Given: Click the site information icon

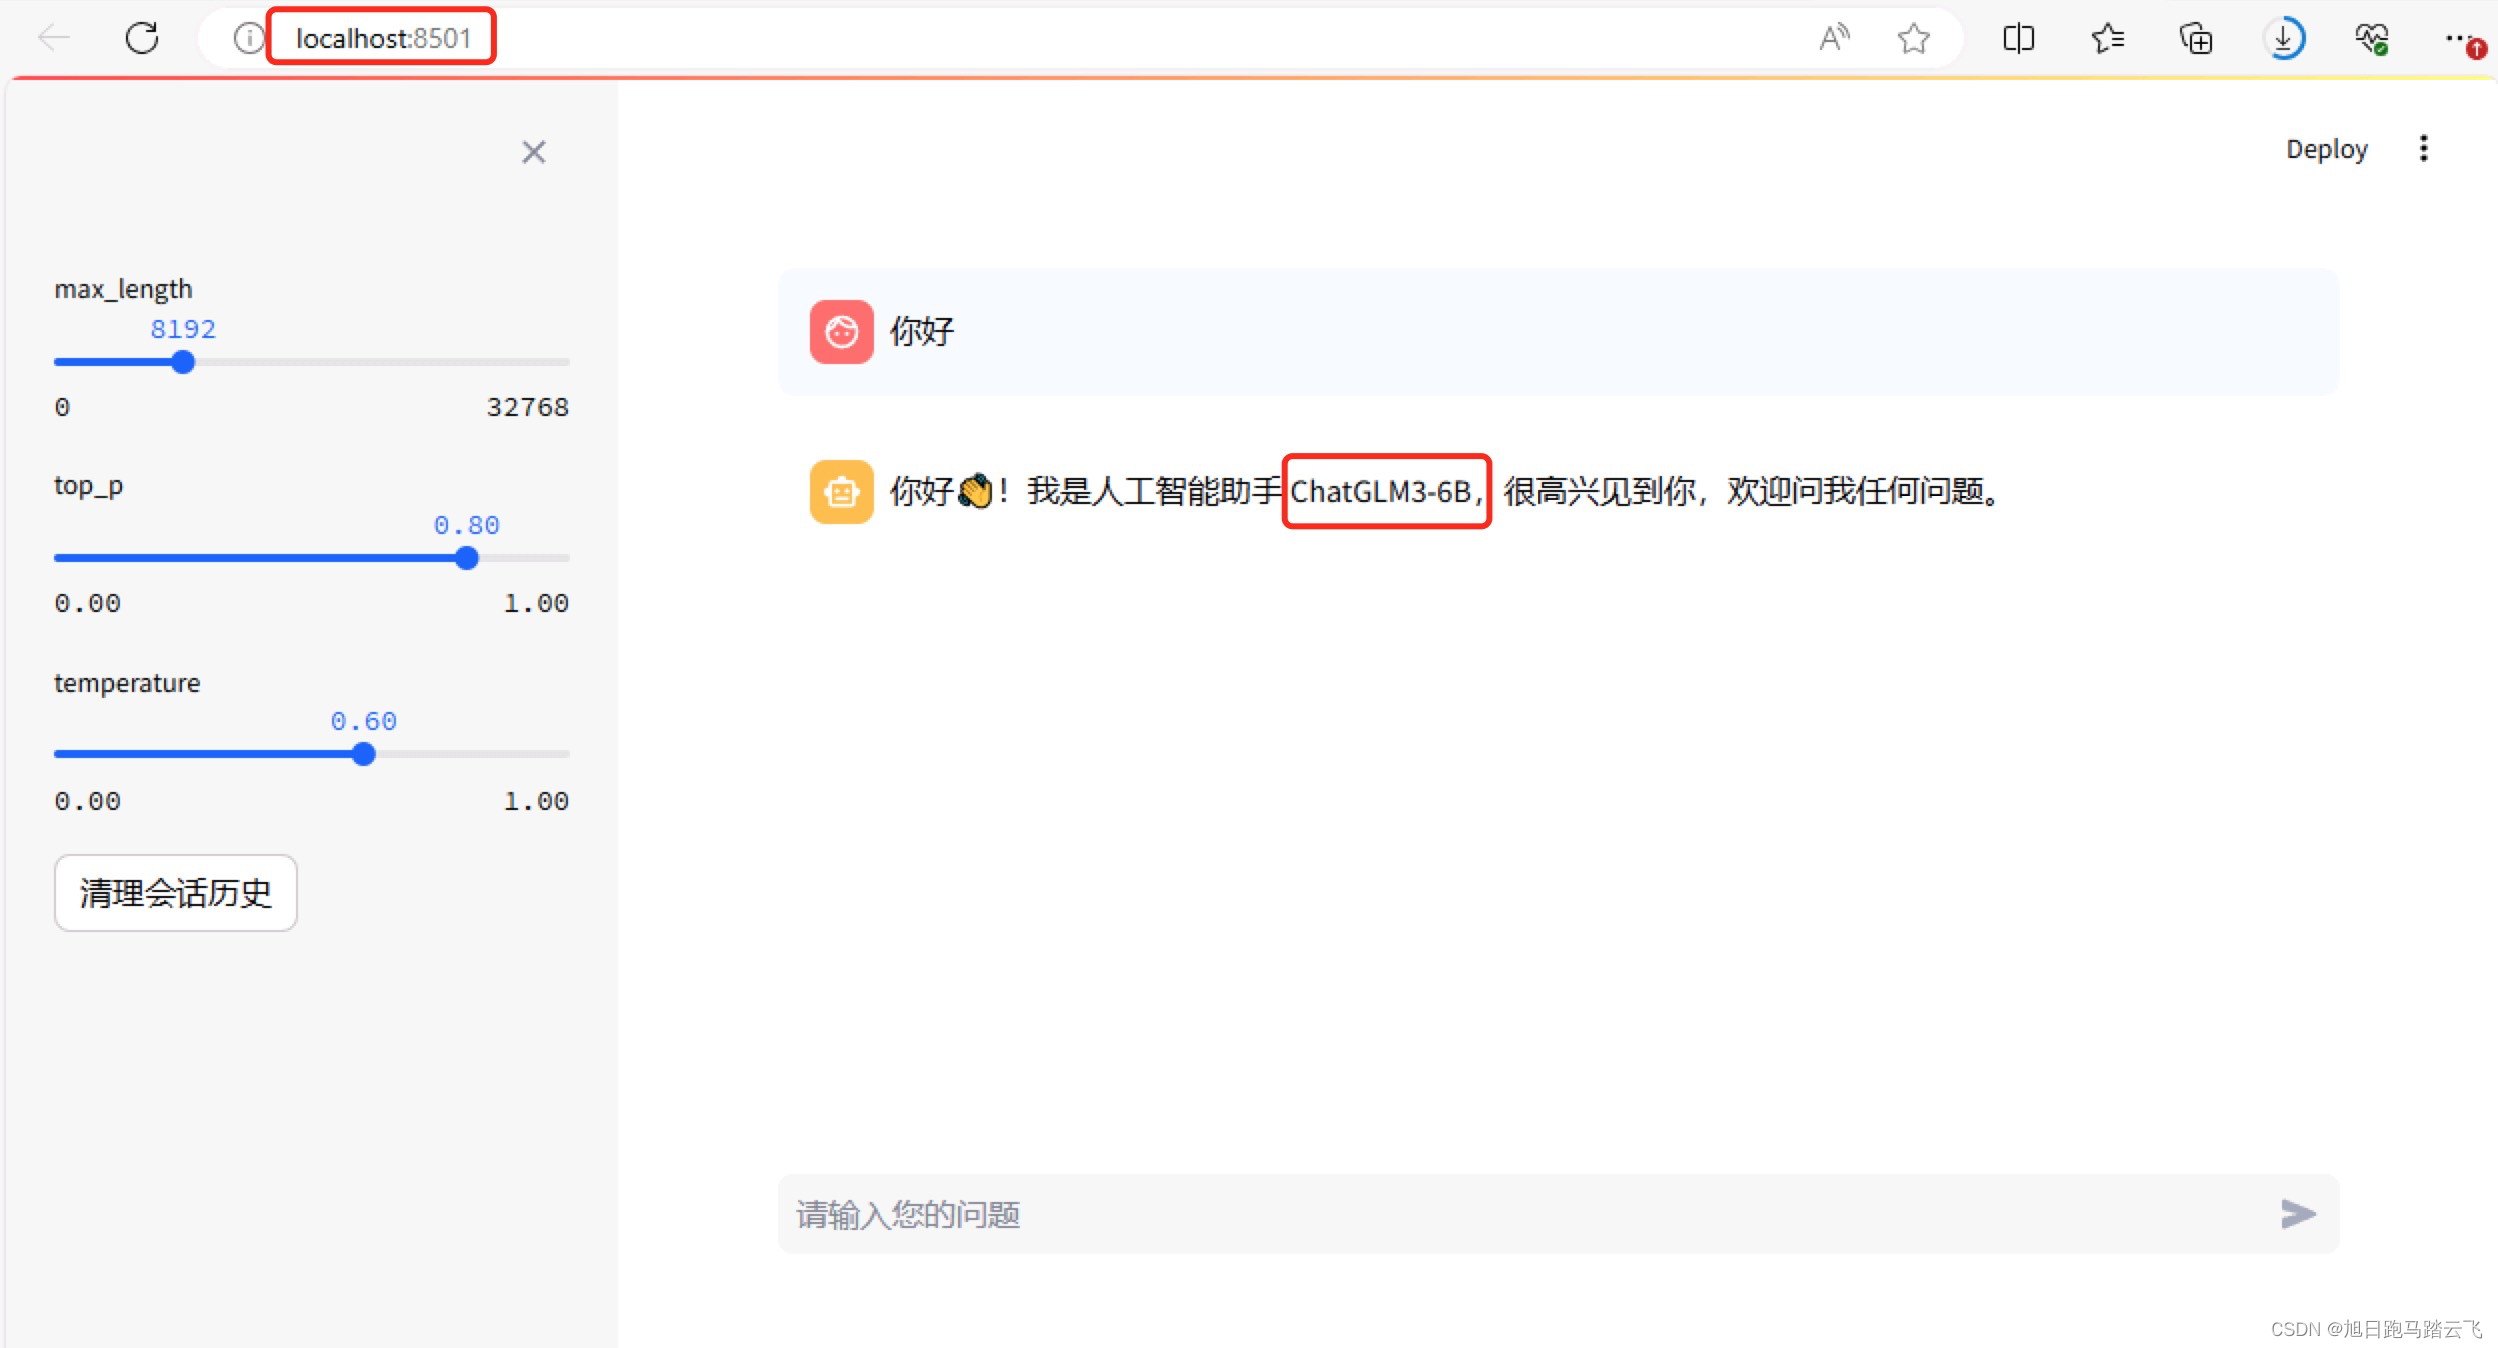Looking at the screenshot, I should coord(248,38).
